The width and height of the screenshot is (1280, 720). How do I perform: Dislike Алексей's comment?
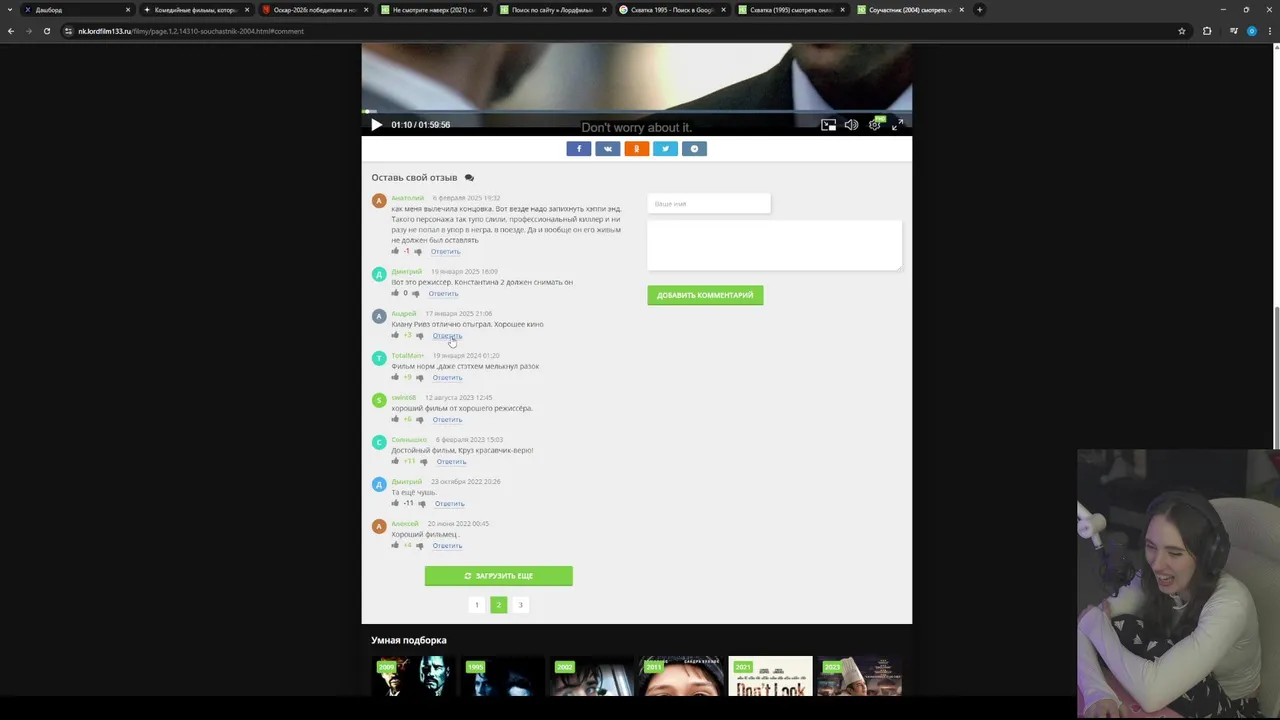419,546
